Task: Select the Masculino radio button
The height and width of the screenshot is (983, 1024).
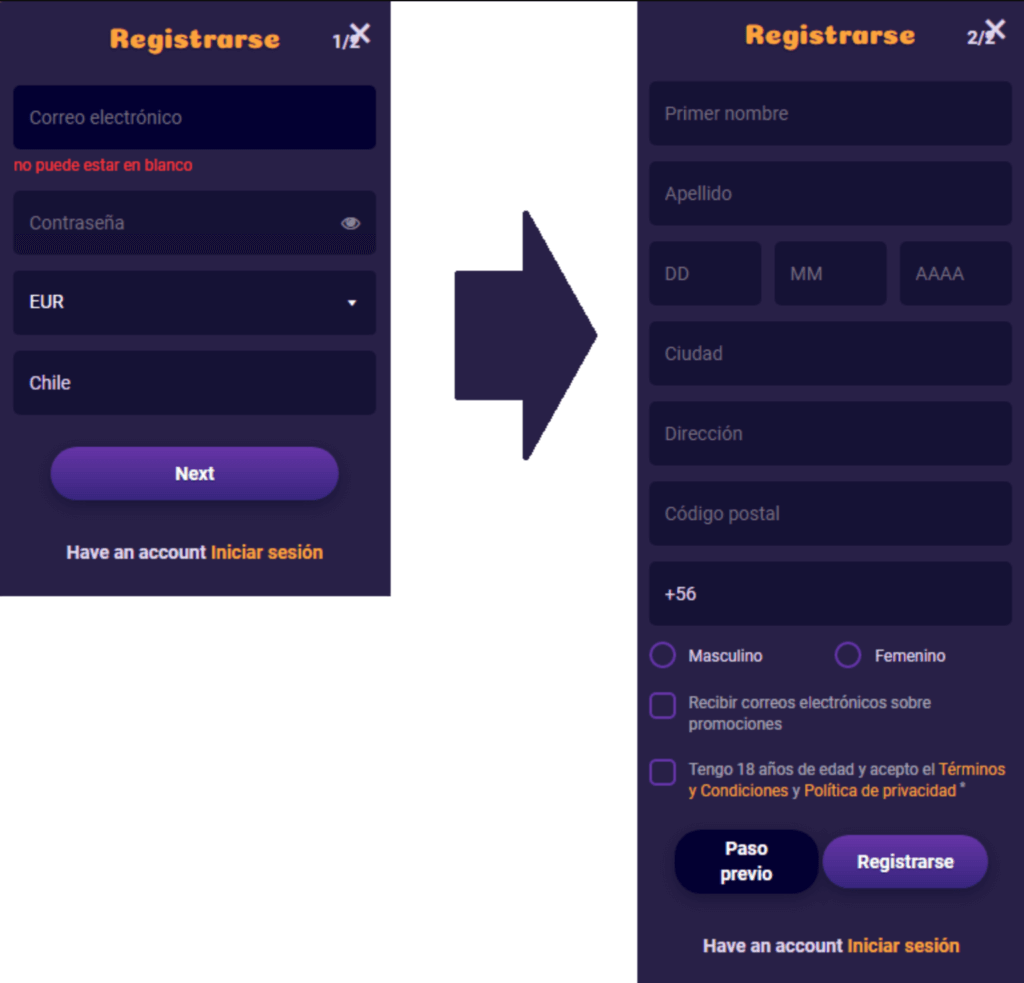Action: (x=663, y=655)
